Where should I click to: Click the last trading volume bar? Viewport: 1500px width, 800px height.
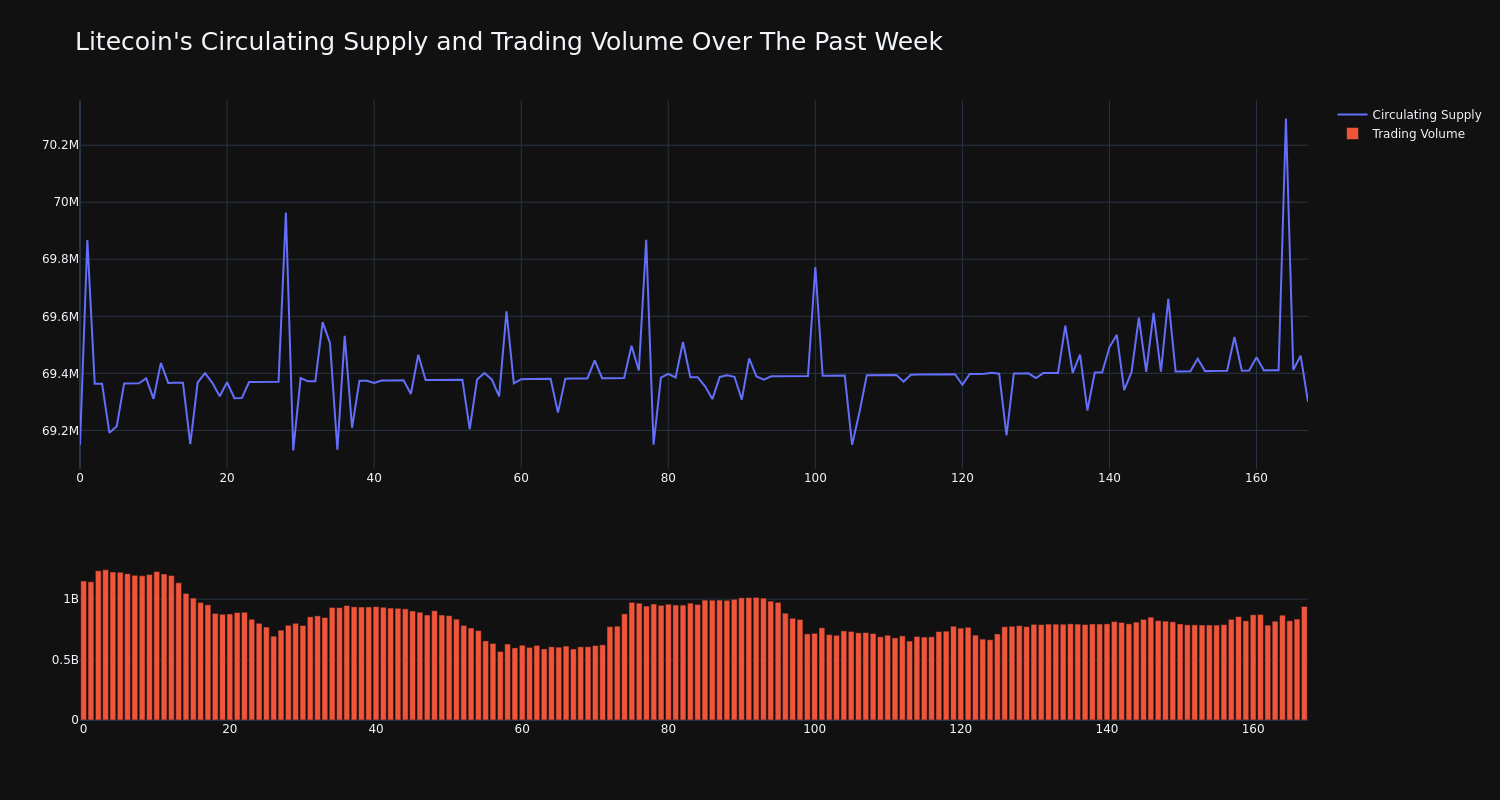(1304, 663)
